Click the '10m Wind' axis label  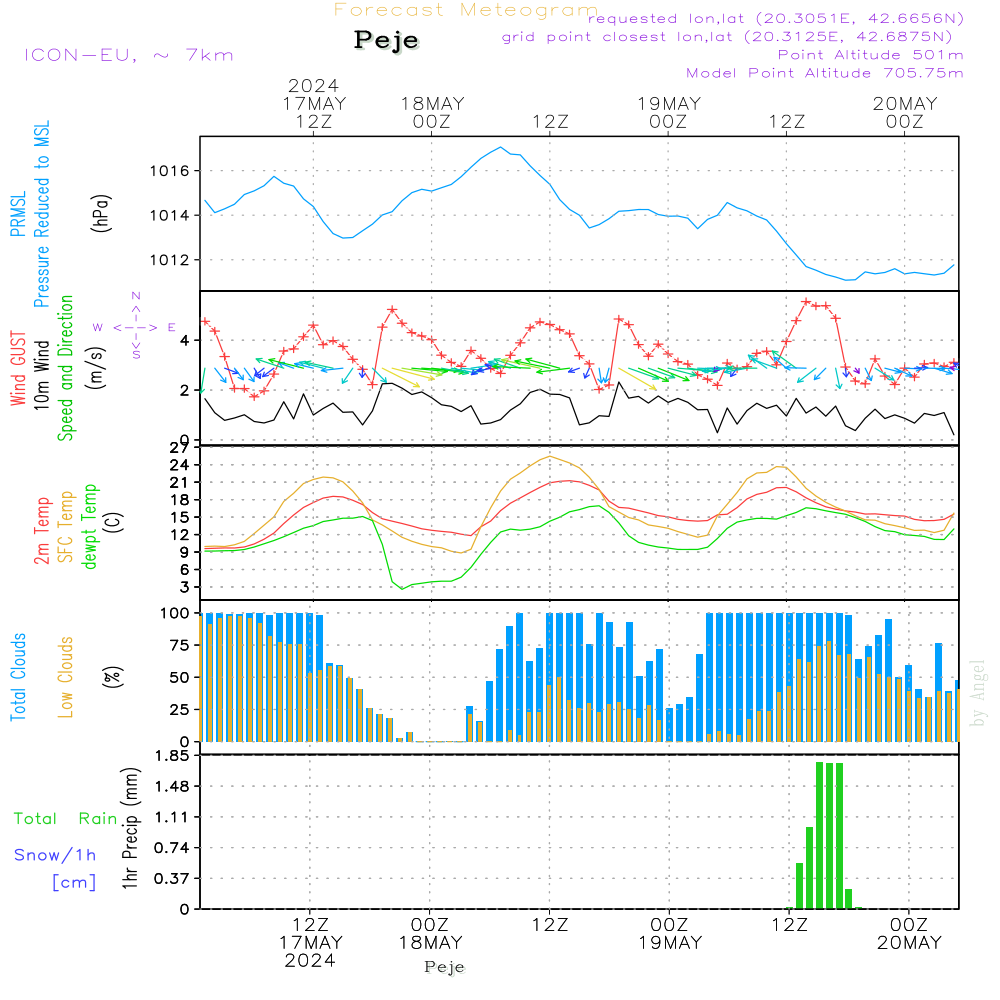click(41, 375)
